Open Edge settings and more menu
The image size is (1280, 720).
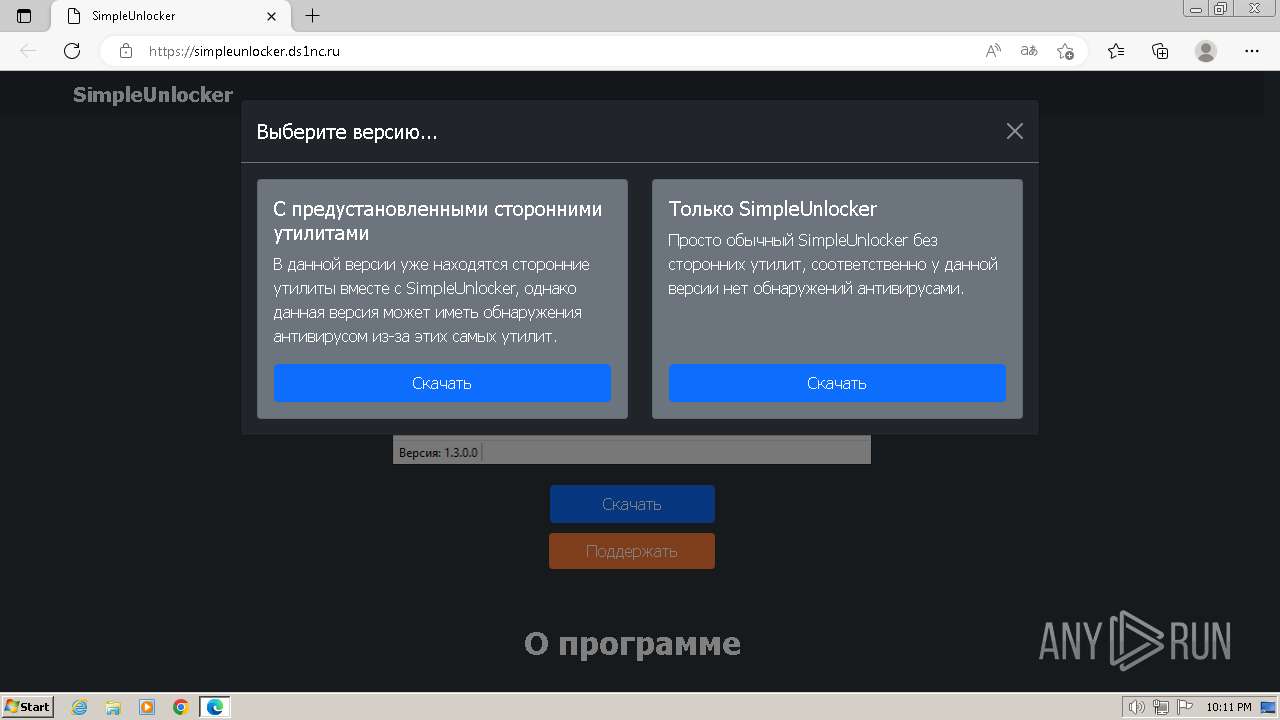coord(1252,51)
